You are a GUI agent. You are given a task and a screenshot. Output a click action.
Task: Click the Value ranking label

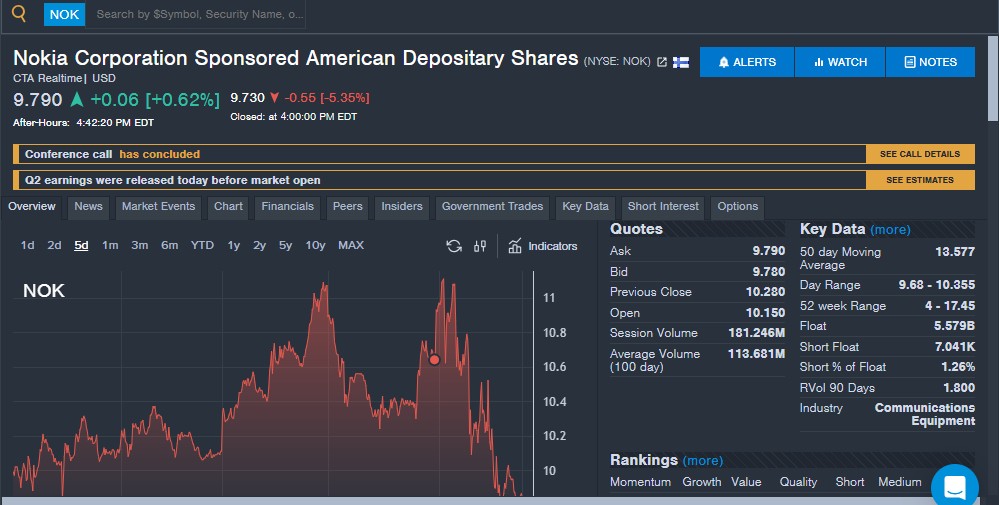[746, 482]
